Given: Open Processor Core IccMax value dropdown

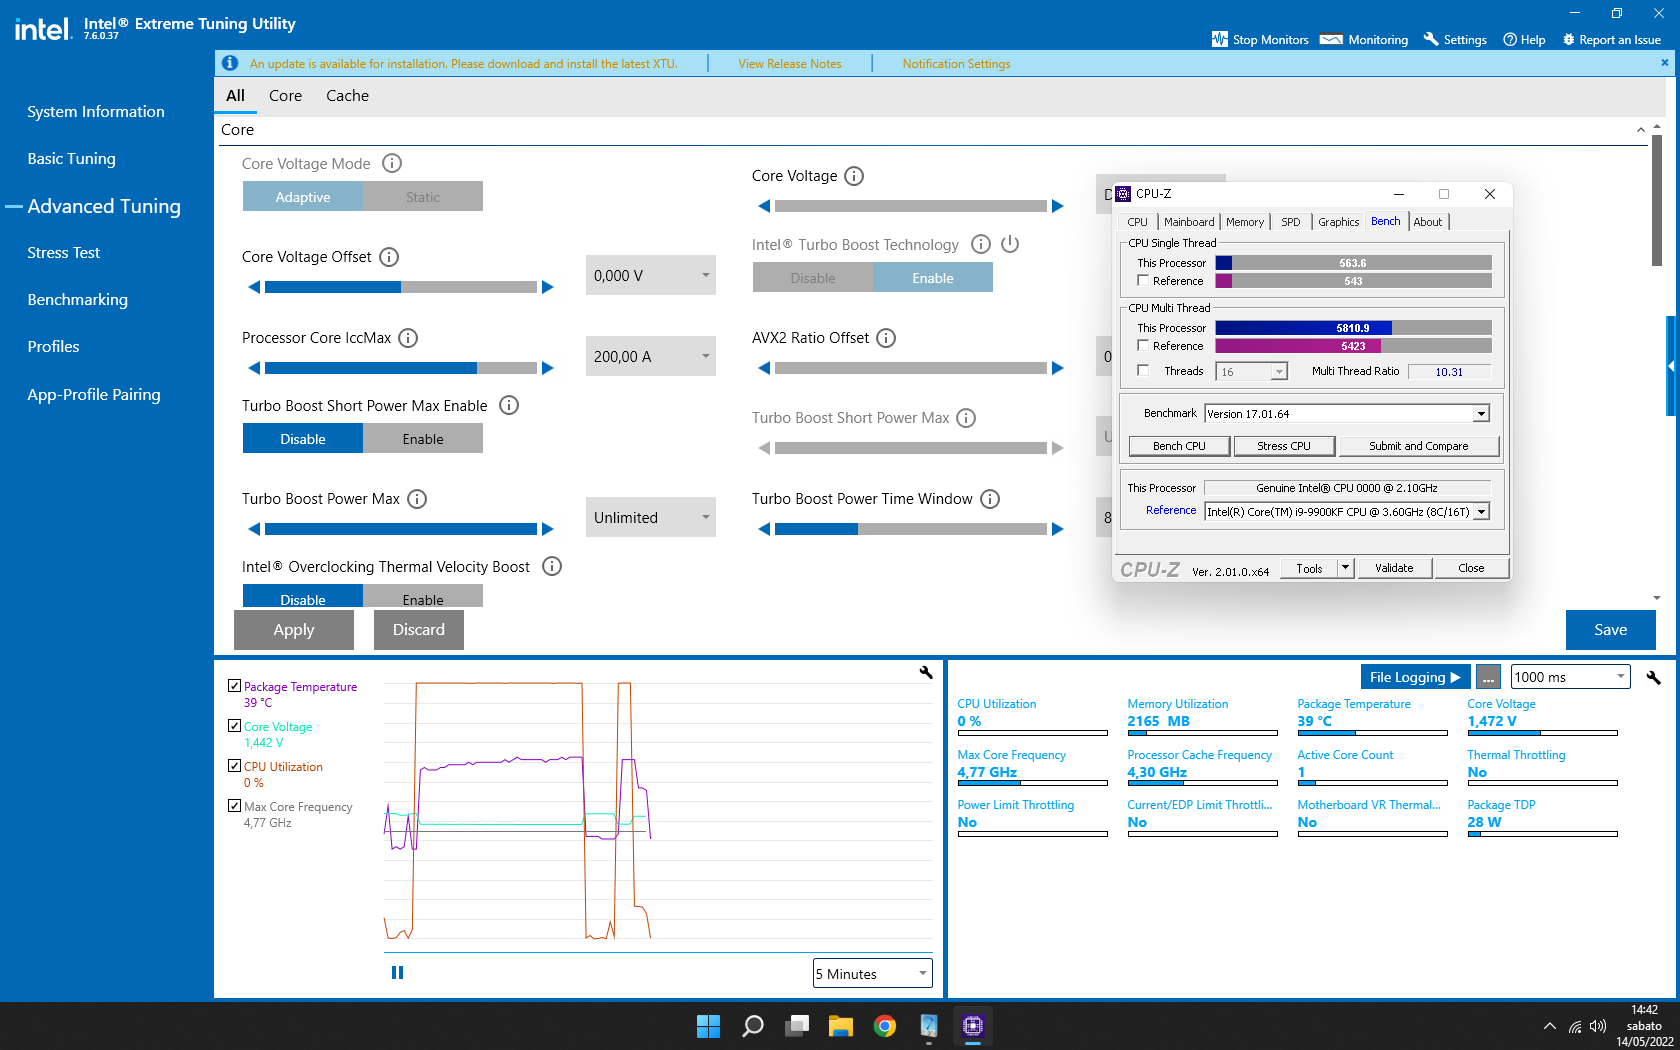Looking at the screenshot, I should [651, 356].
